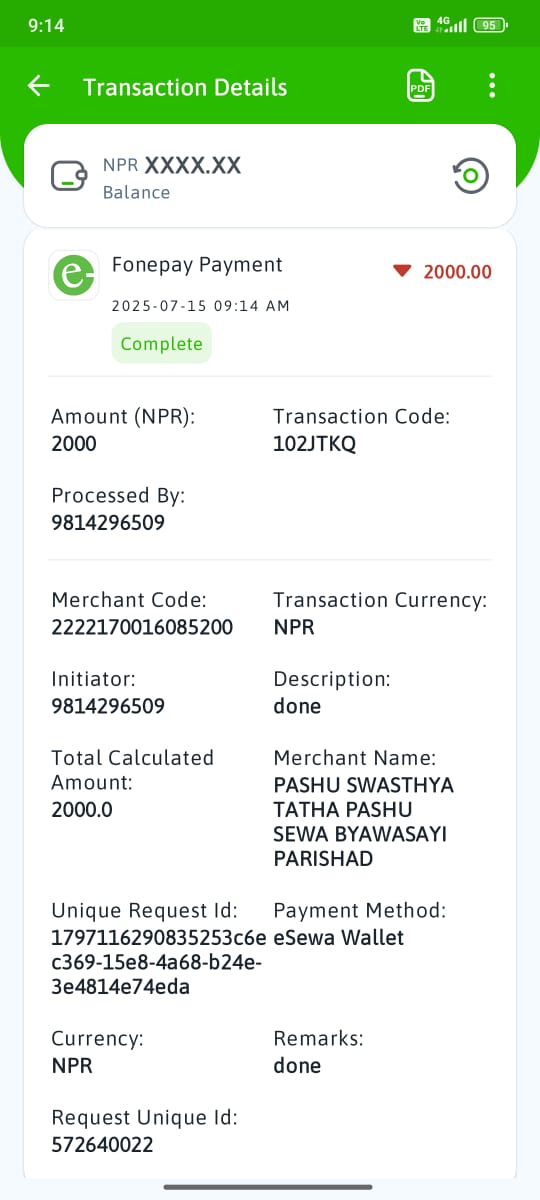This screenshot has height=1200, width=540.
Task: Select the Transaction Code 102JTKQ
Action: 314,443
